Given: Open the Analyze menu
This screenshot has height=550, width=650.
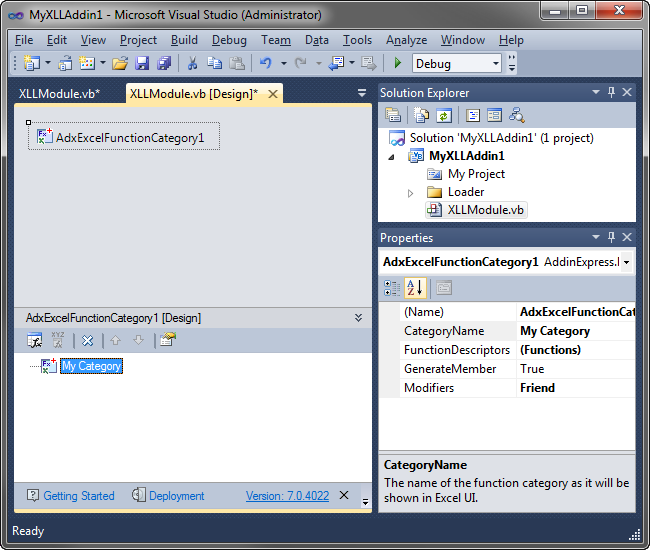Looking at the screenshot, I should coord(407,40).
